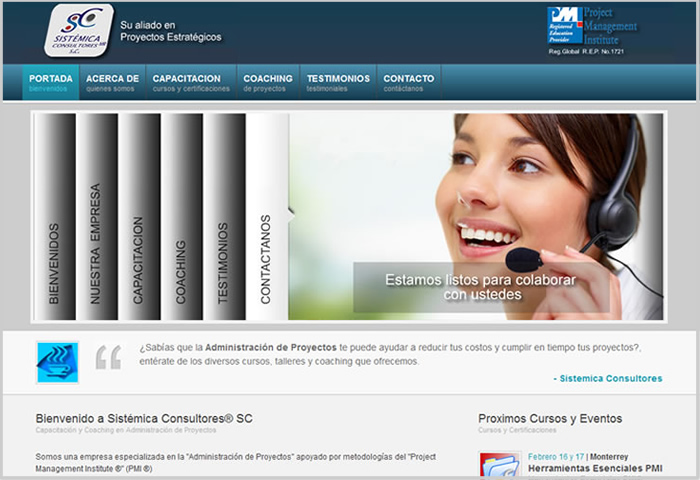Screen dimensions: 700x480
Task: Open the PORTADA menu item
Action: click(x=50, y=82)
